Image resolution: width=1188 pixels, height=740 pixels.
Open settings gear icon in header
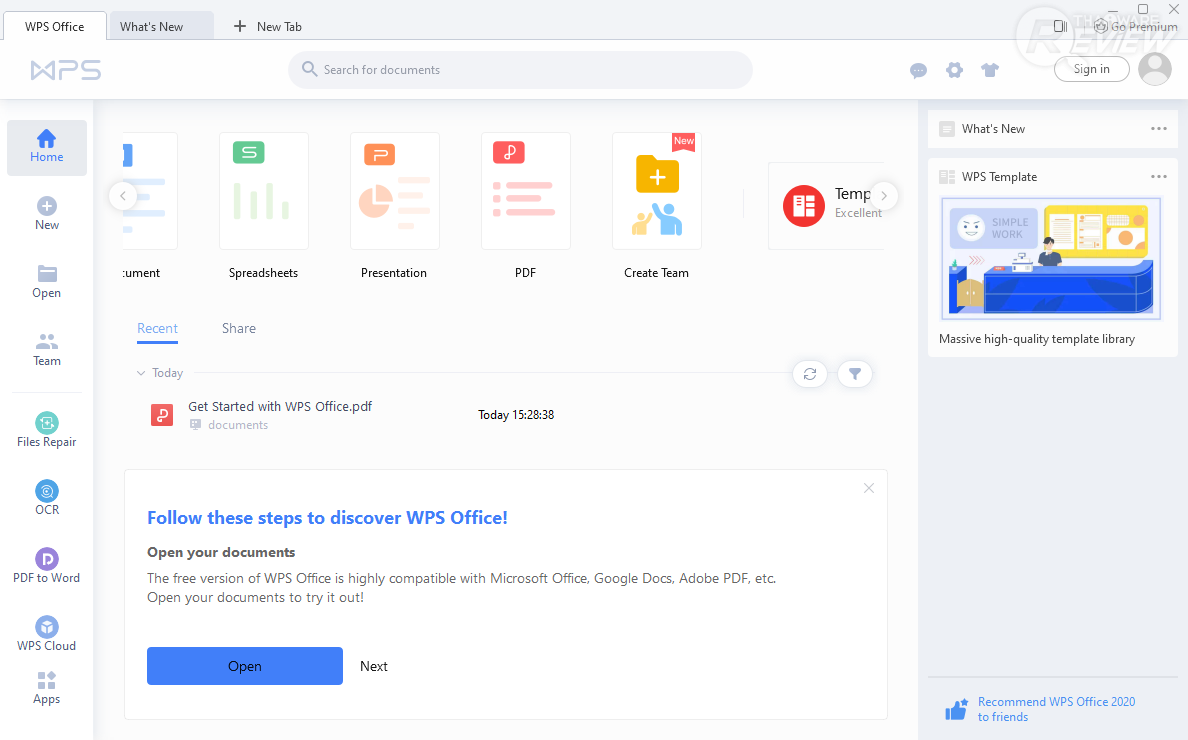(955, 70)
